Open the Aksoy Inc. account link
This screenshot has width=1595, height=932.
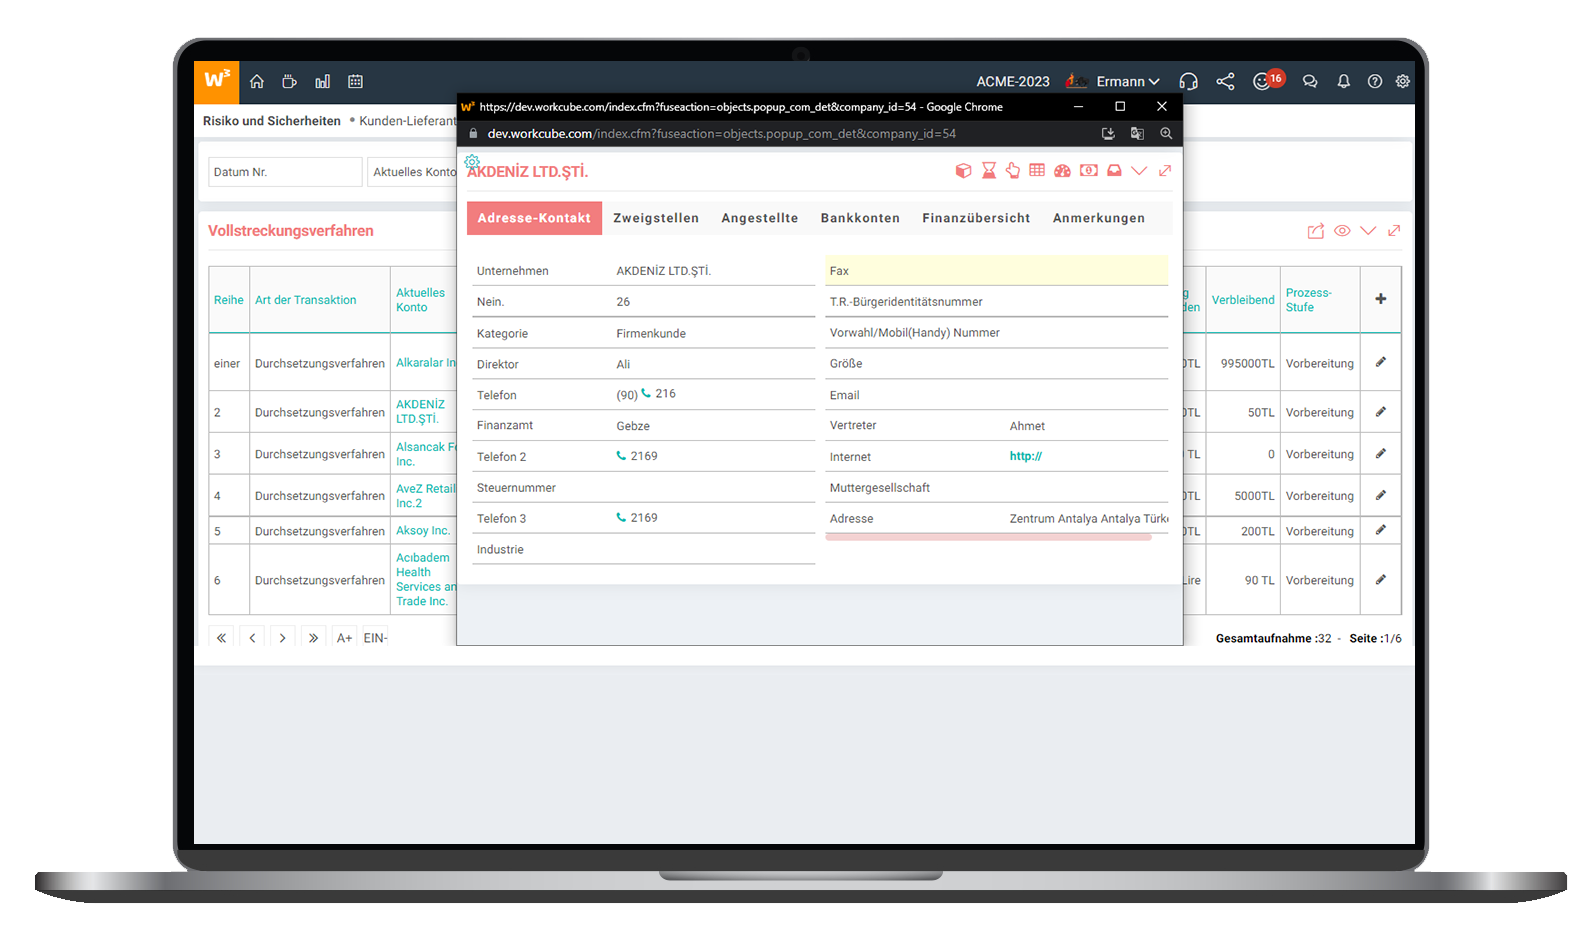pos(423,531)
